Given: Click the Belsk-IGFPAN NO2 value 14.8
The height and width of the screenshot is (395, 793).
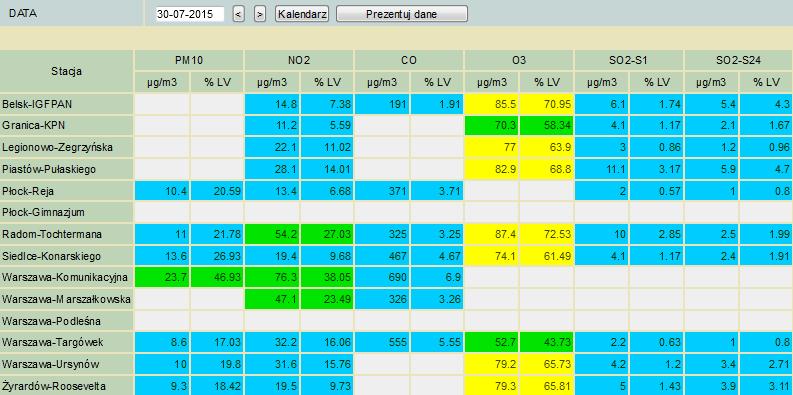Looking at the screenshot, I should (272, 104).
